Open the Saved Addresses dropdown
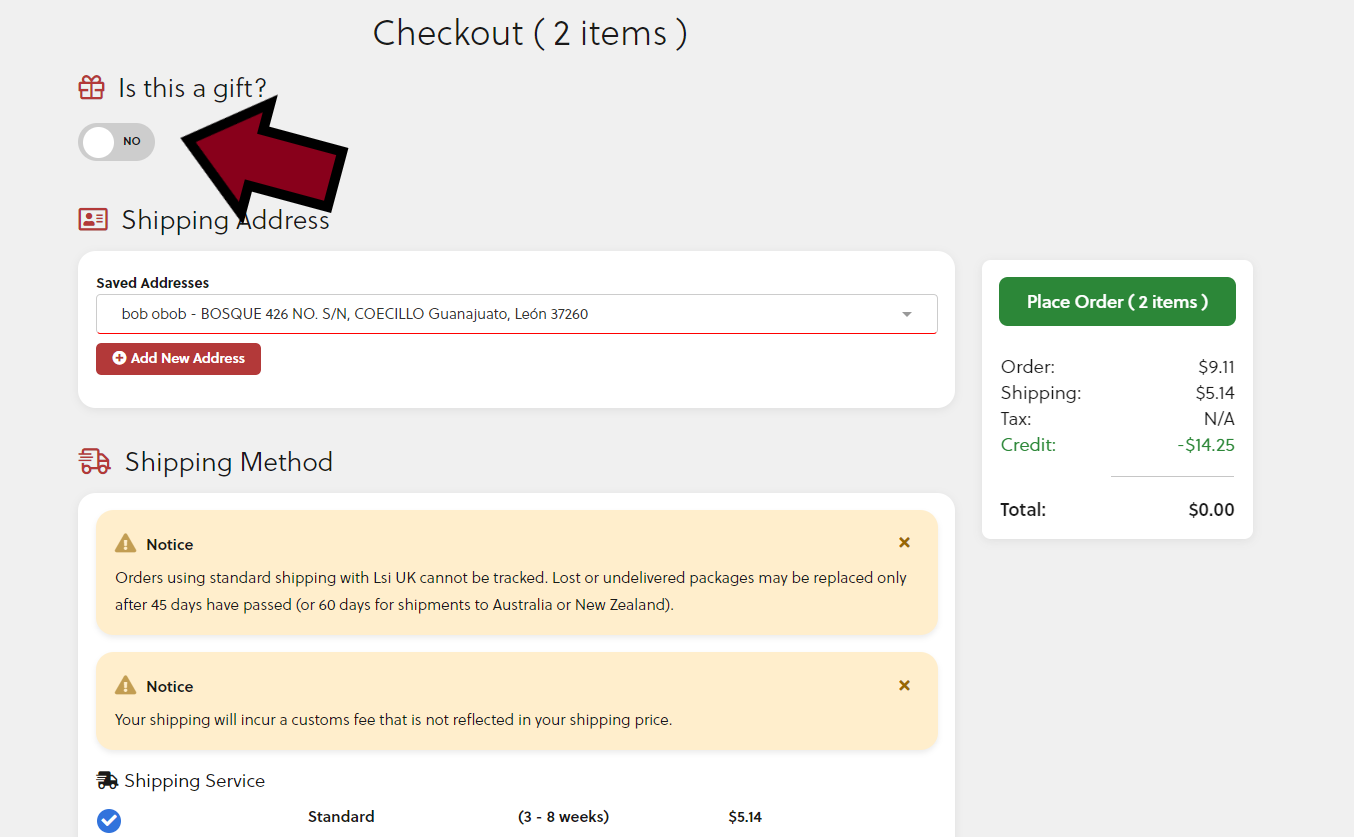Image resolution: width=1354 pixels, height=837 pixels. (516, 314)
